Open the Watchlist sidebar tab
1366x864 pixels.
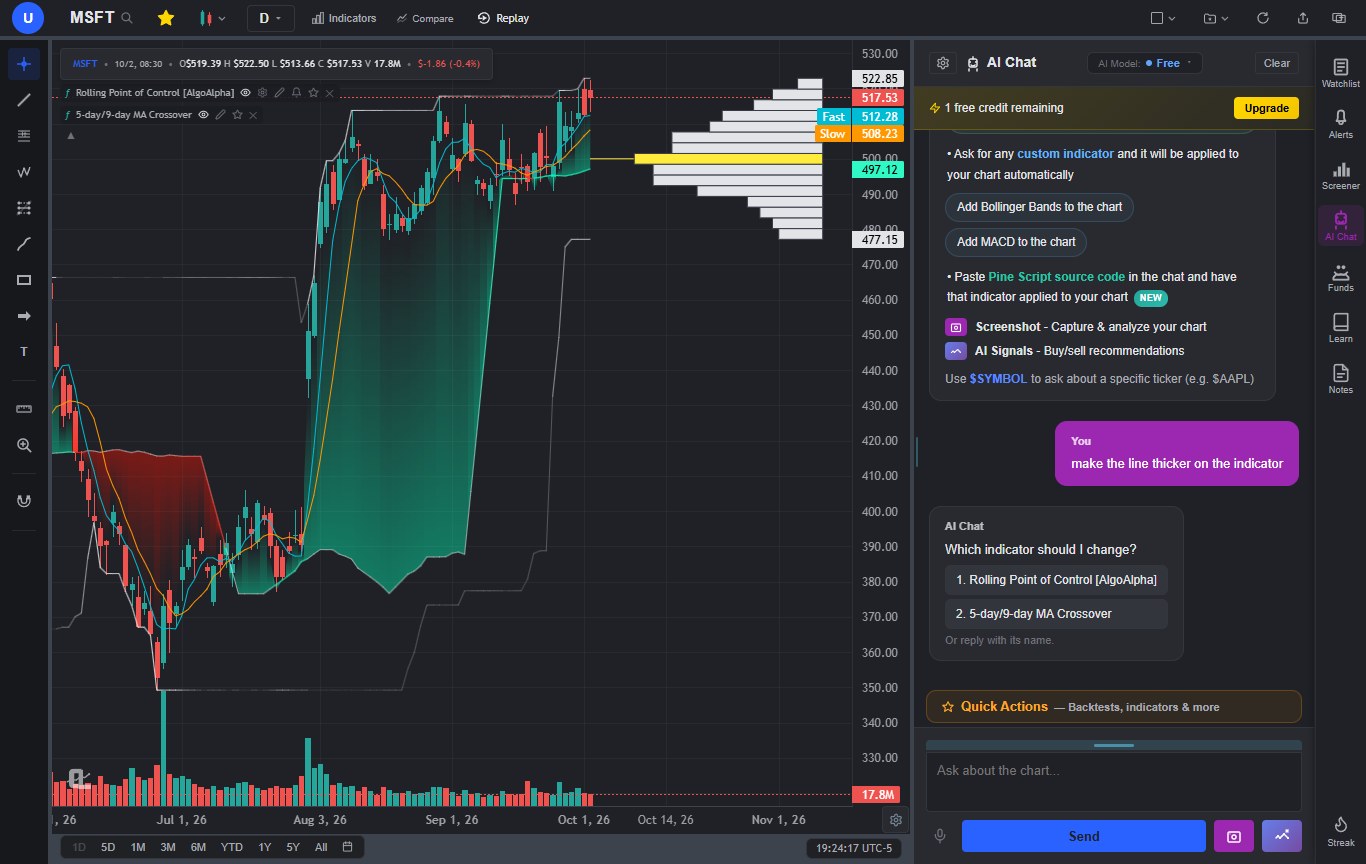[x=1340, y=73]
